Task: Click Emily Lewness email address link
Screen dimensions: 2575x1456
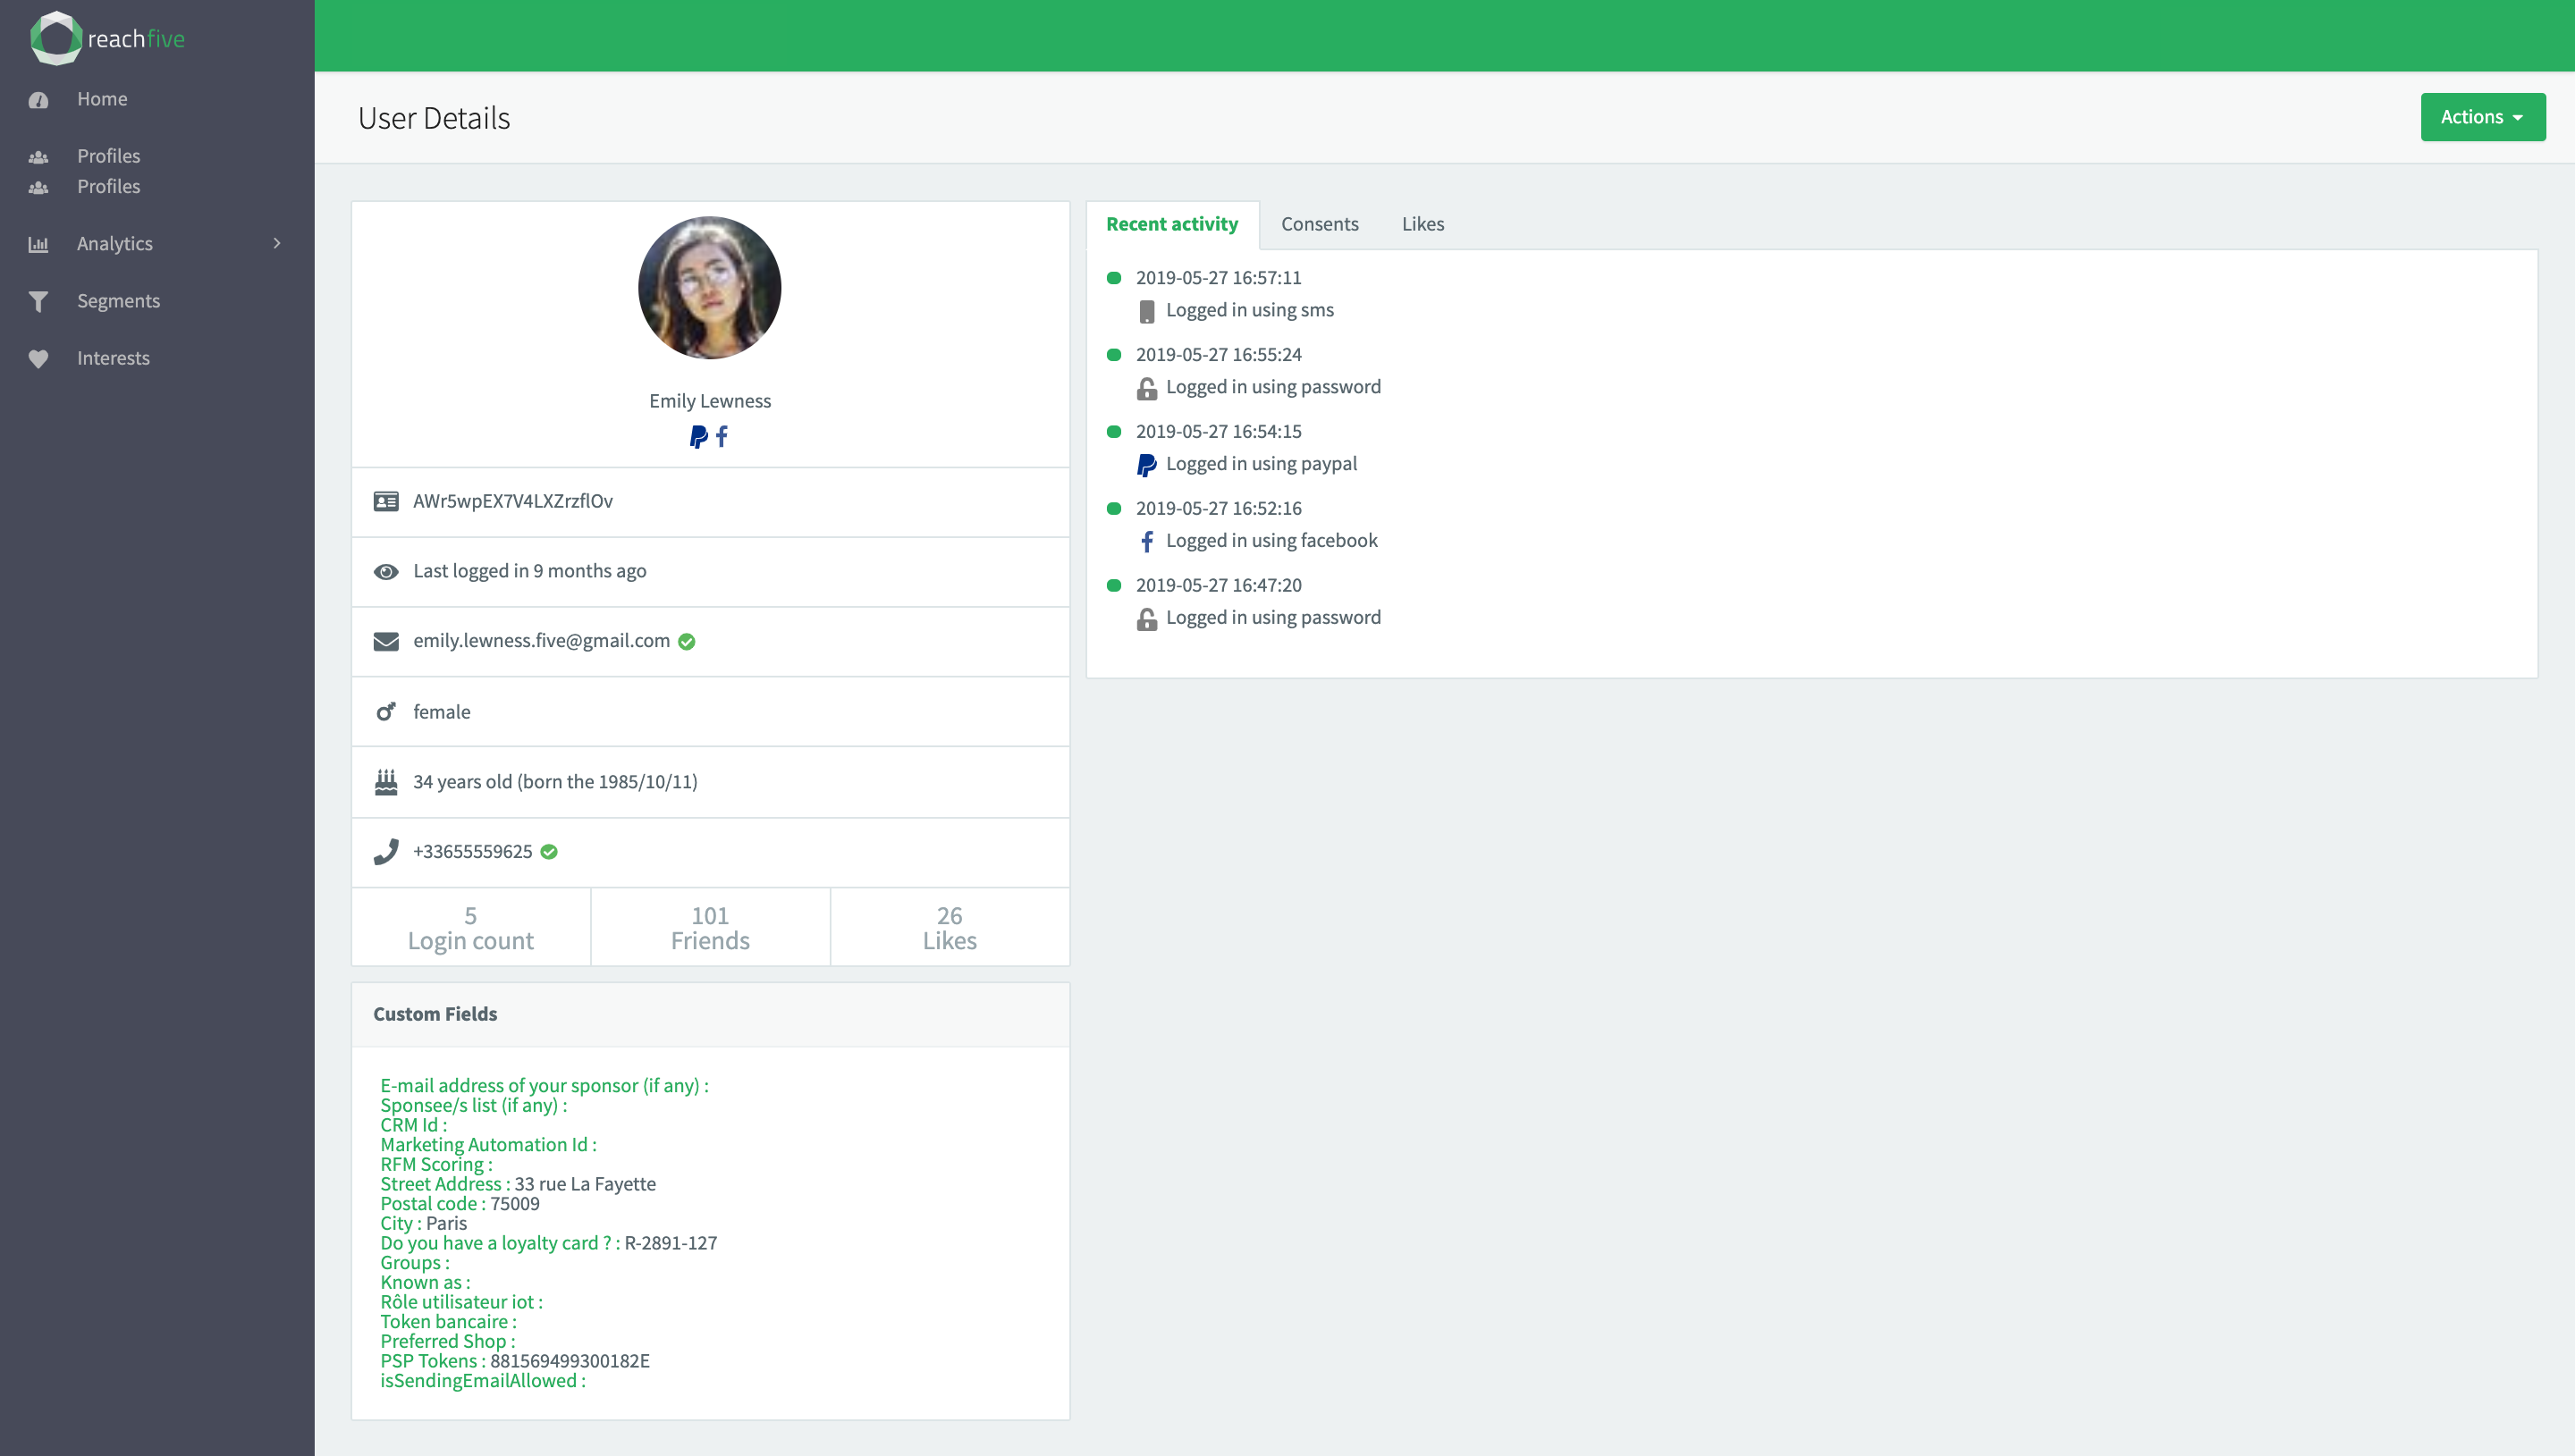Action: point(539,640)
